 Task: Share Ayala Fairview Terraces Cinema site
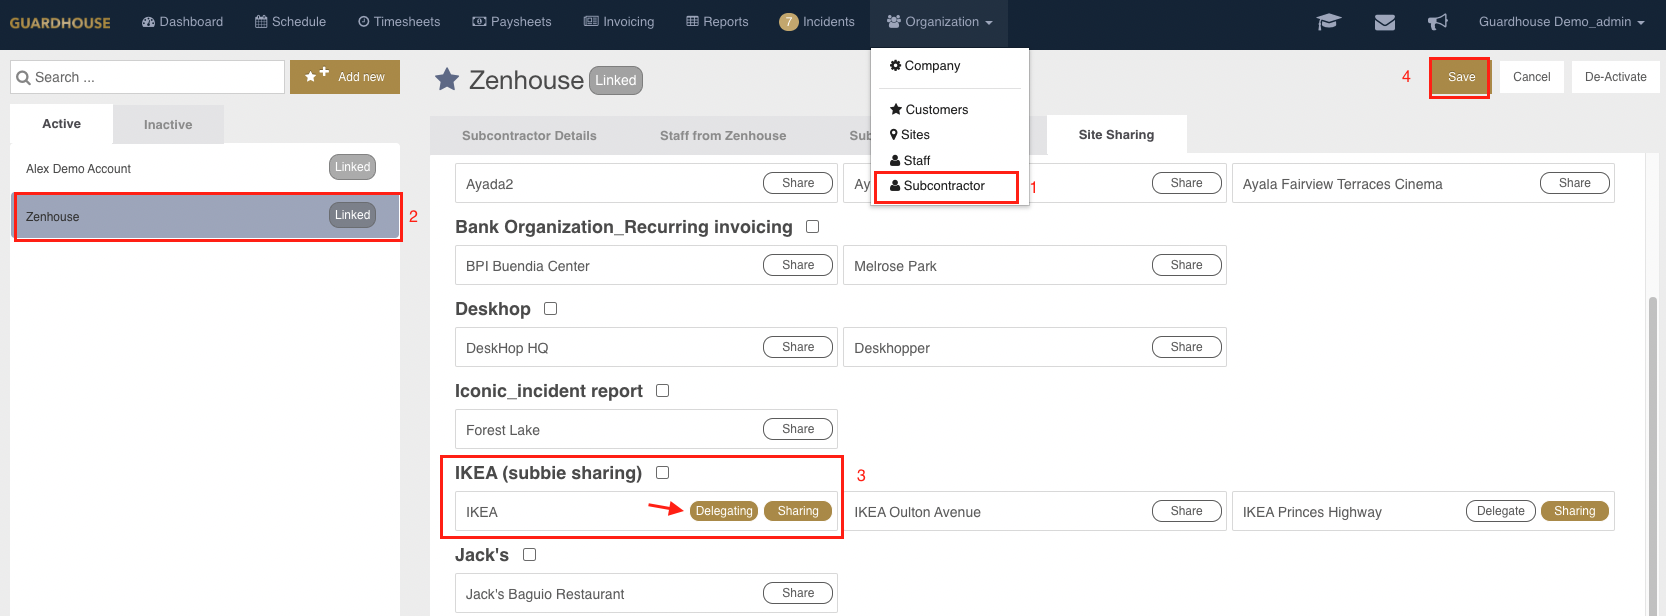pyautogui.click(x=1574, y=183)
